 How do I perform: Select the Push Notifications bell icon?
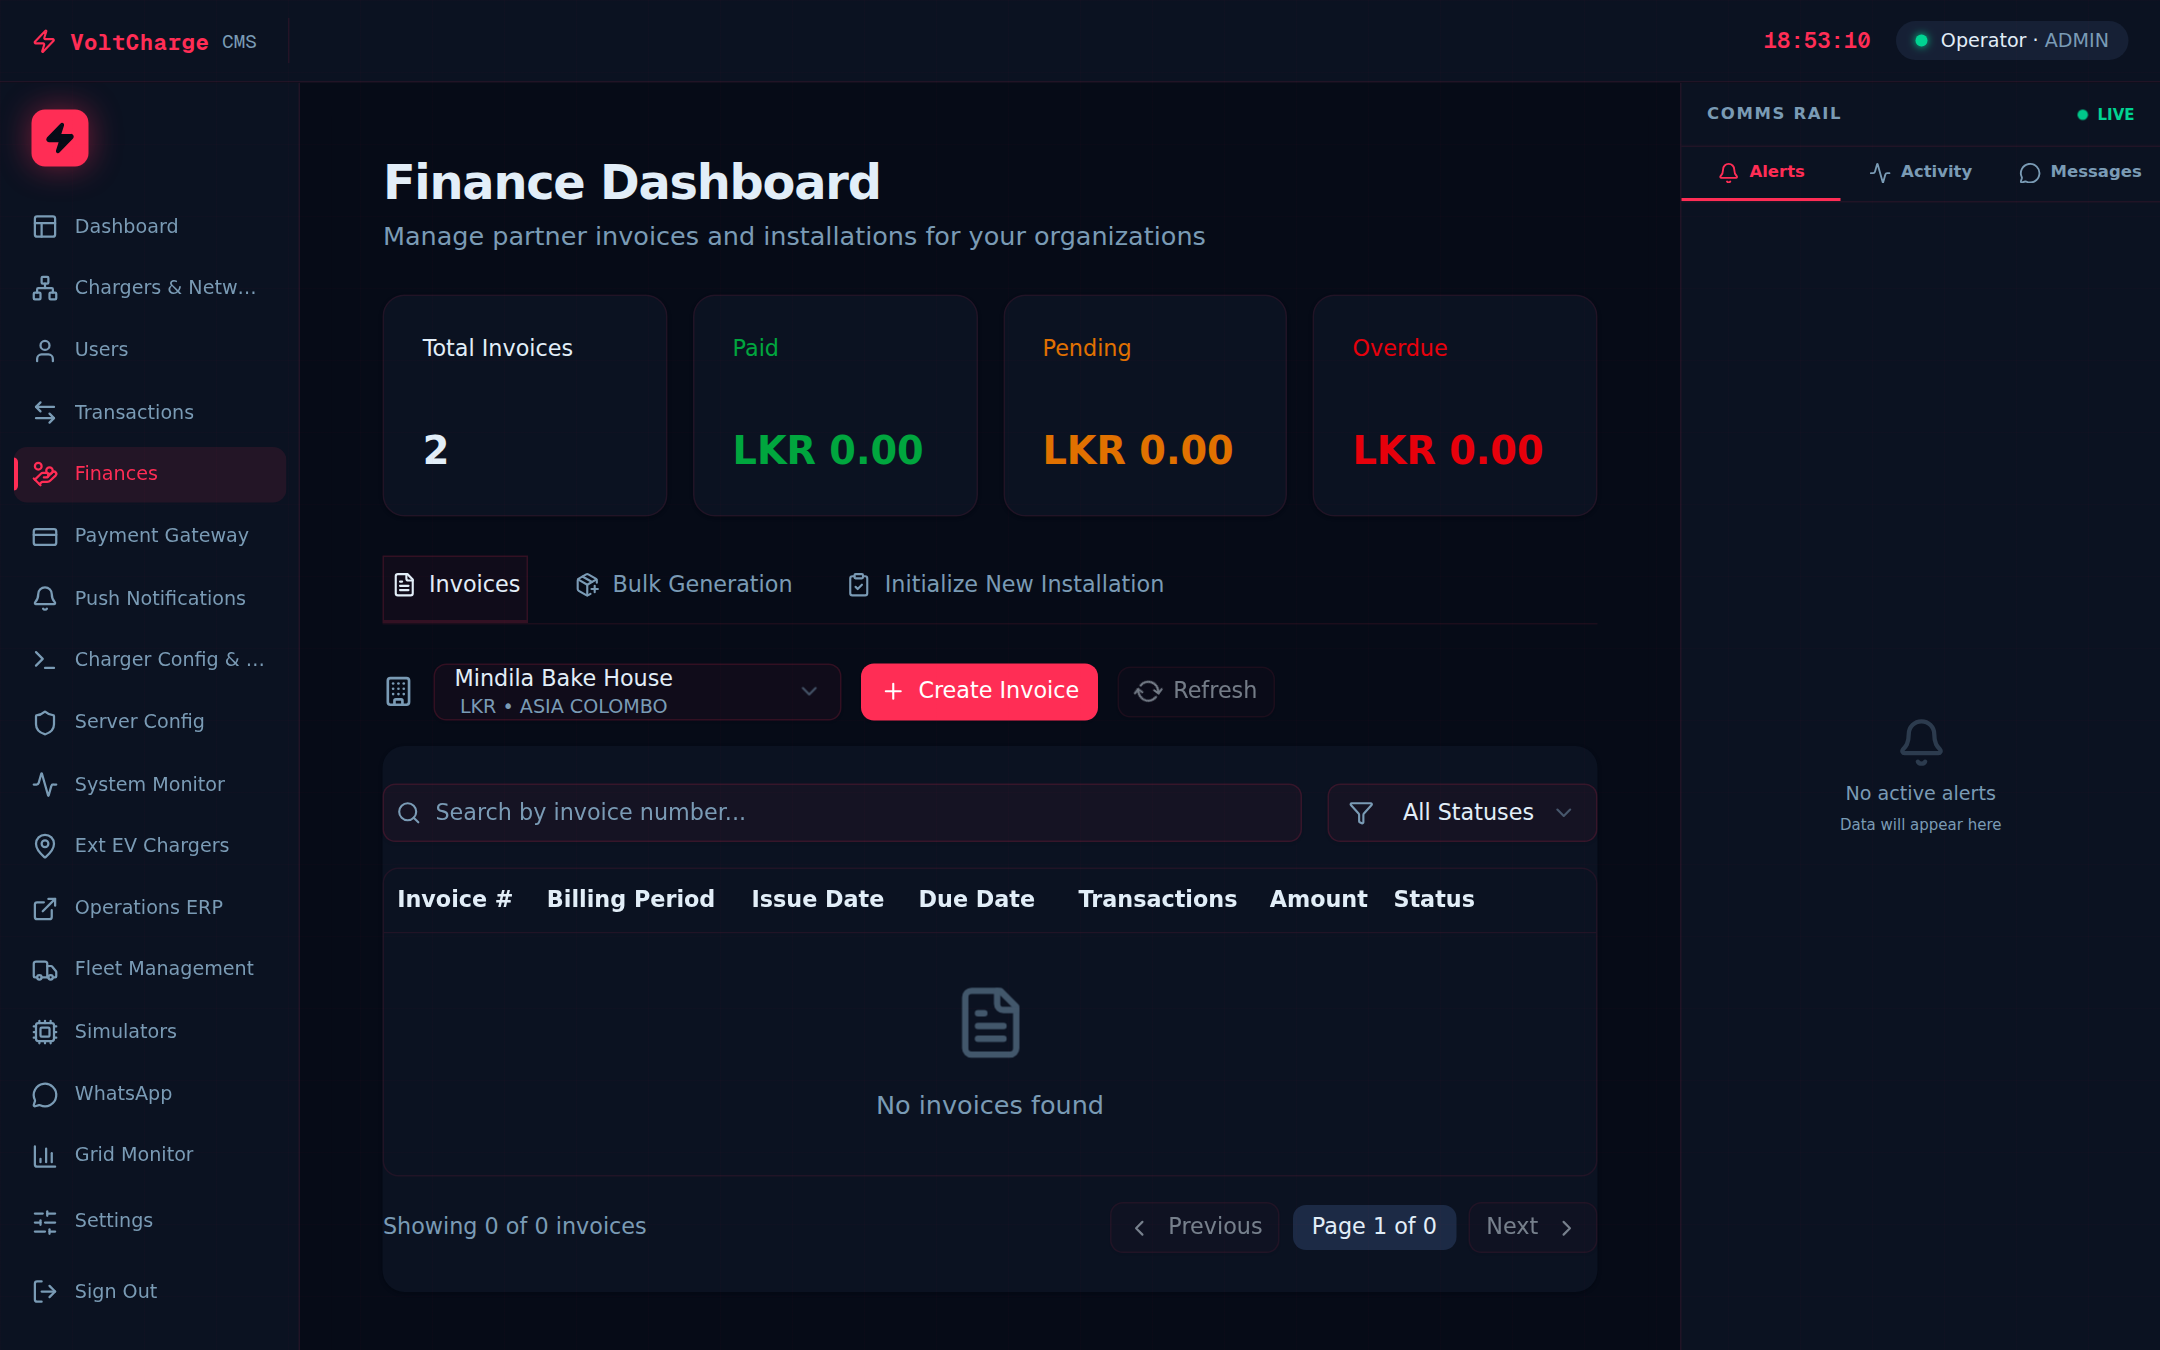45,598
